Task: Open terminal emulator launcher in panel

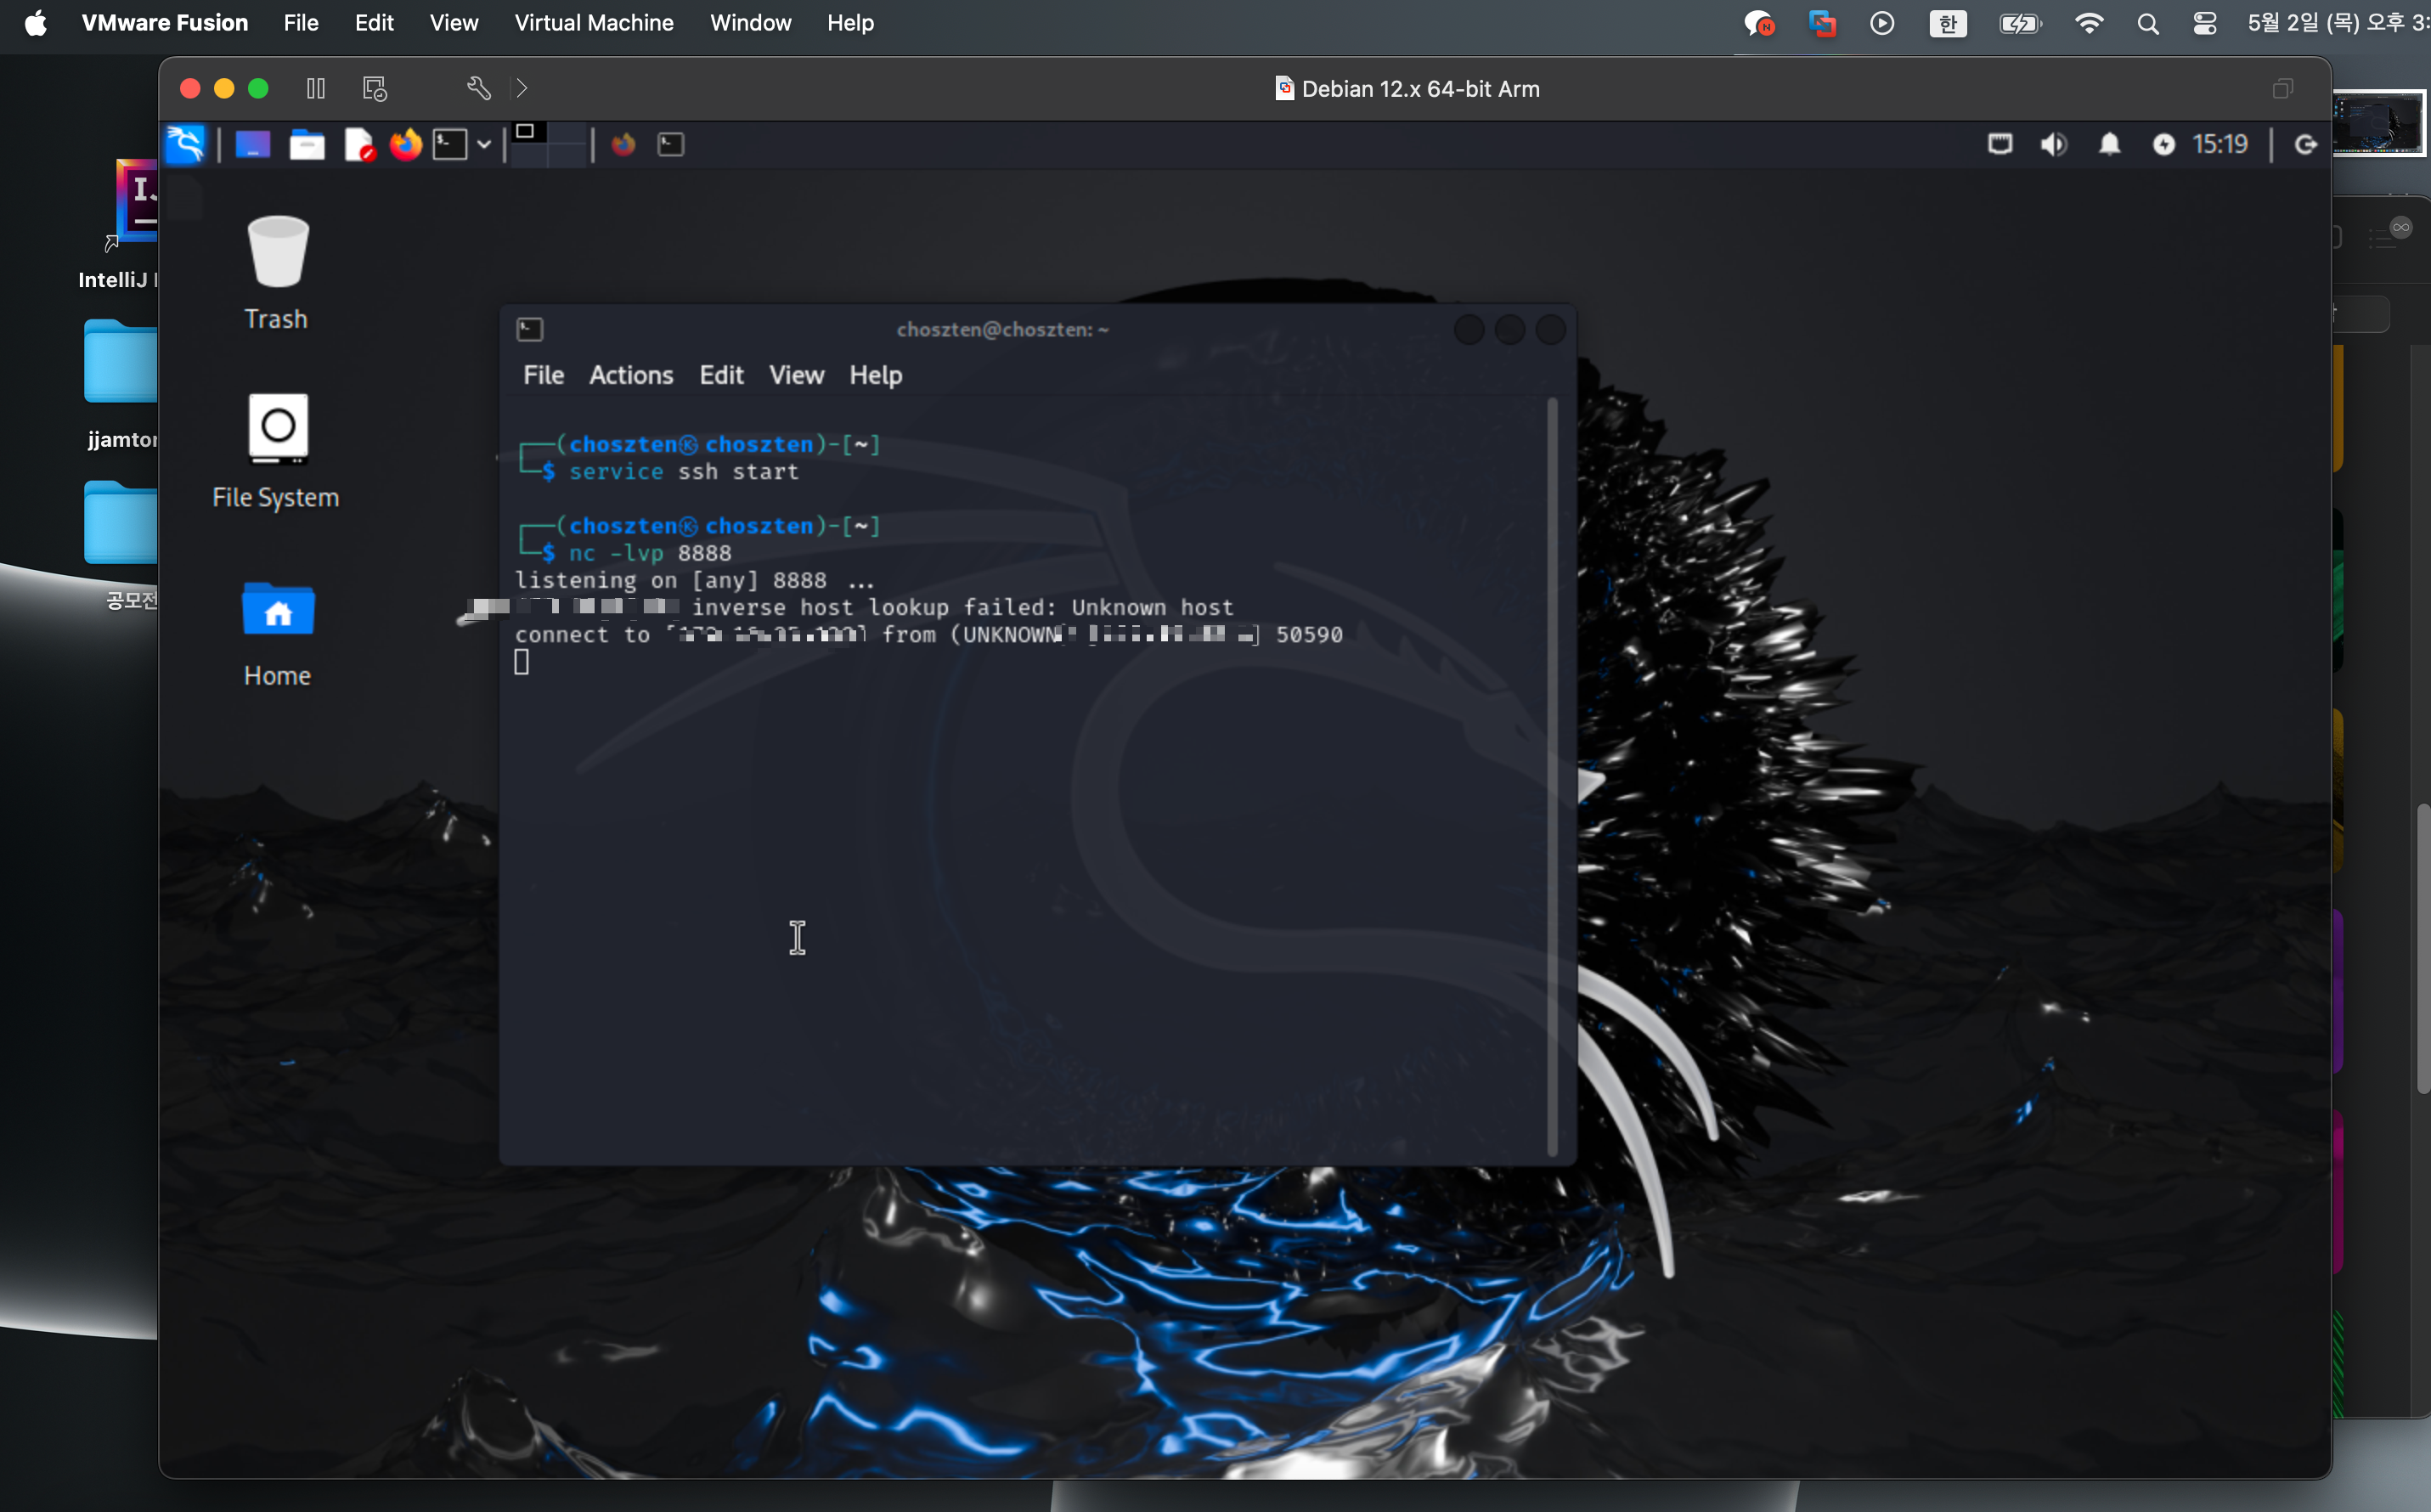Action: 450,145
